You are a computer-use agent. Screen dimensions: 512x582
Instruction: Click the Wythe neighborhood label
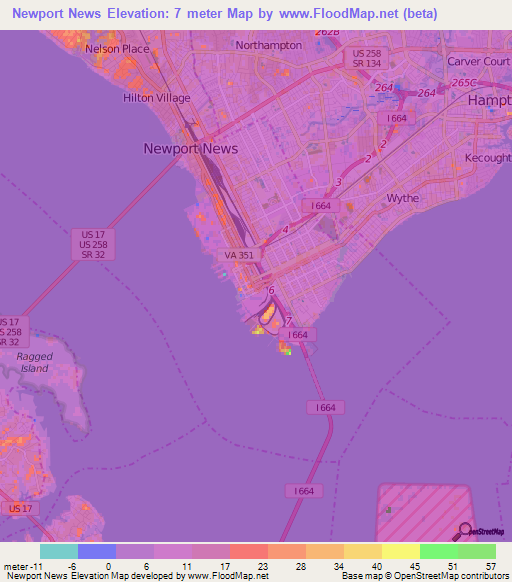click(x=403, y=198)
